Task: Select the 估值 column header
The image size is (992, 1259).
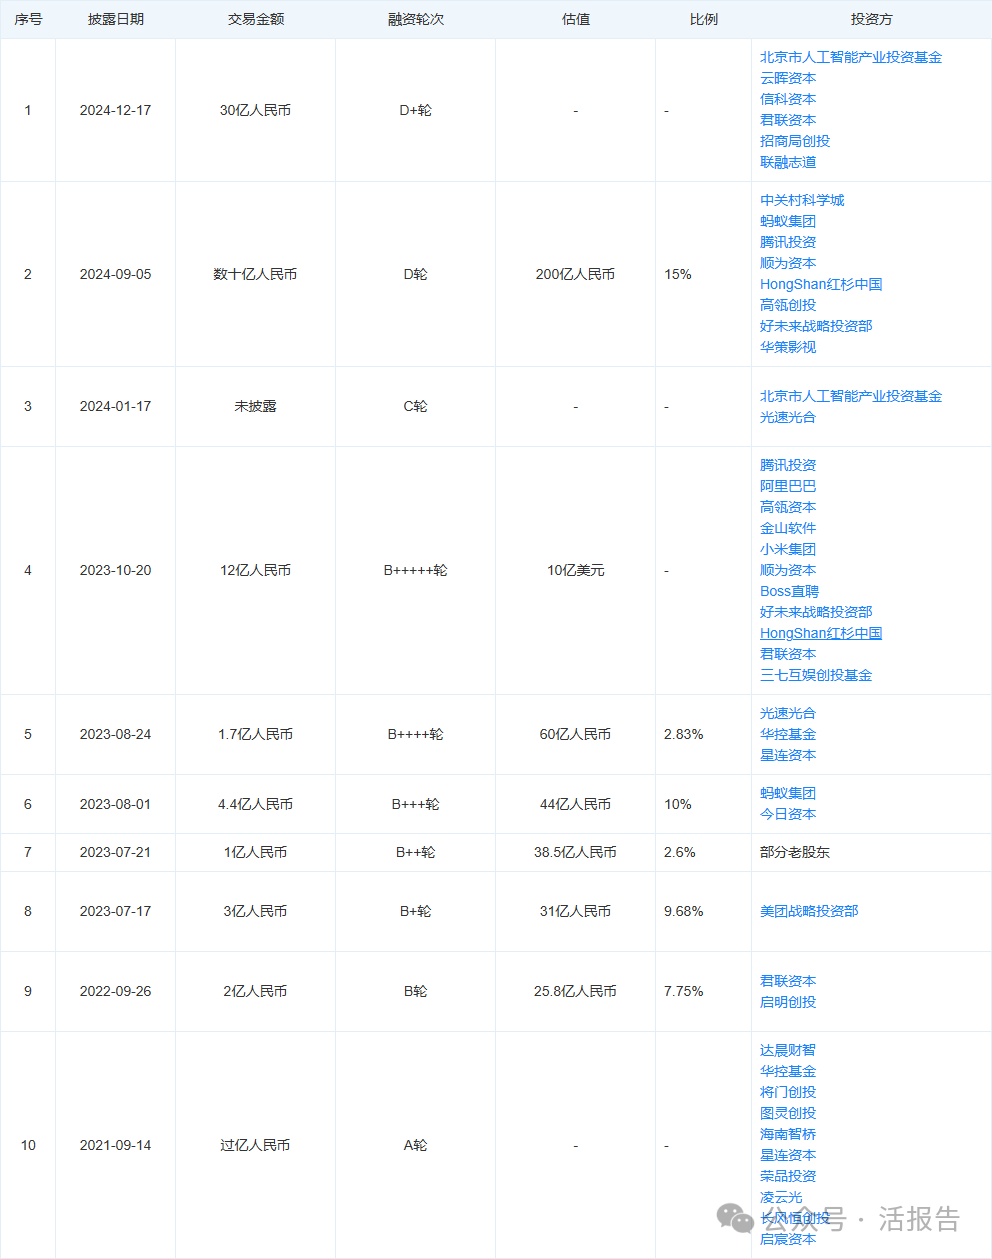Action: (x=576, y=19)
